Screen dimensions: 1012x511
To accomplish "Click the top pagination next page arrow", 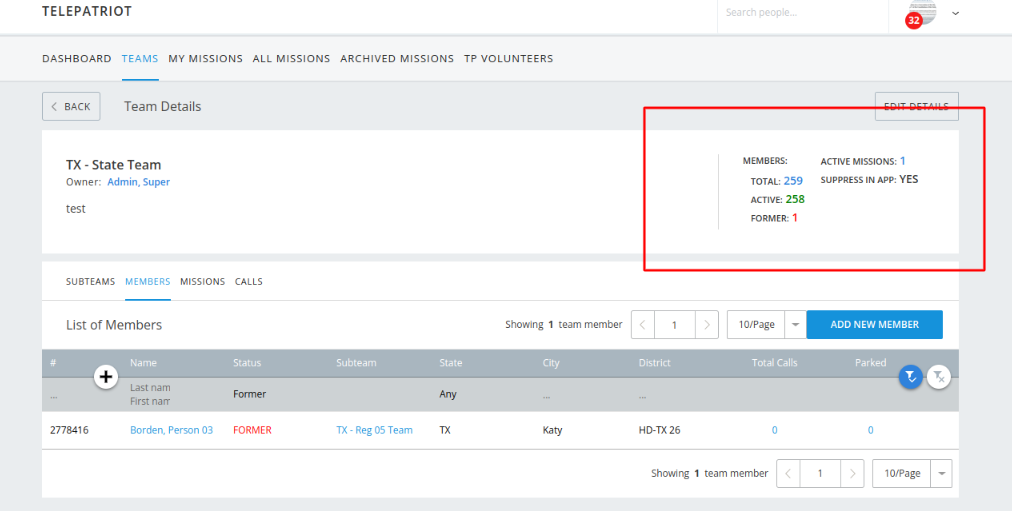I will [x=707, y=325].
